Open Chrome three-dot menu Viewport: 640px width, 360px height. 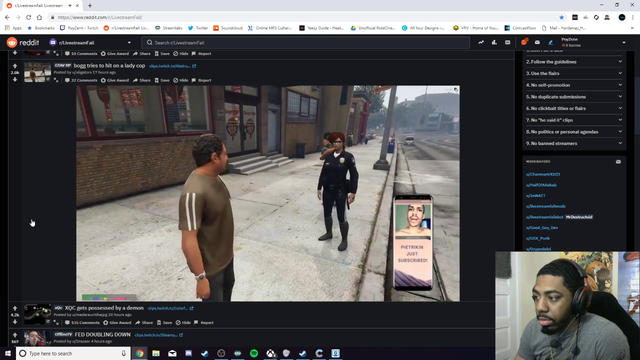pos(633,17)
